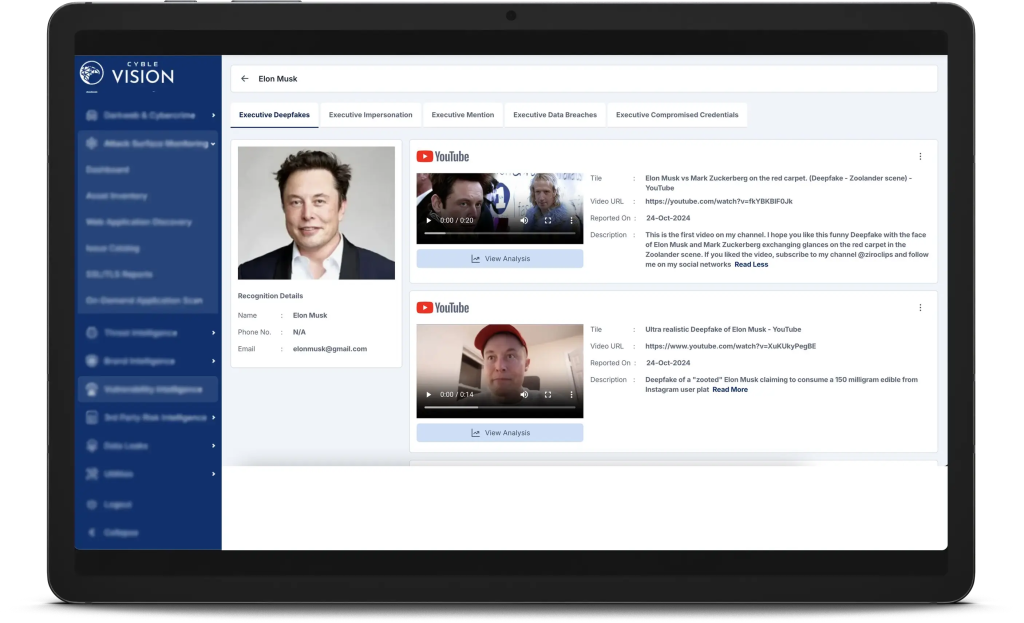Image resolution: width=1024 pixels, height=623 pixels.
Task: Switch to the Executive Impersonation tab
Action: click(370, 115)
